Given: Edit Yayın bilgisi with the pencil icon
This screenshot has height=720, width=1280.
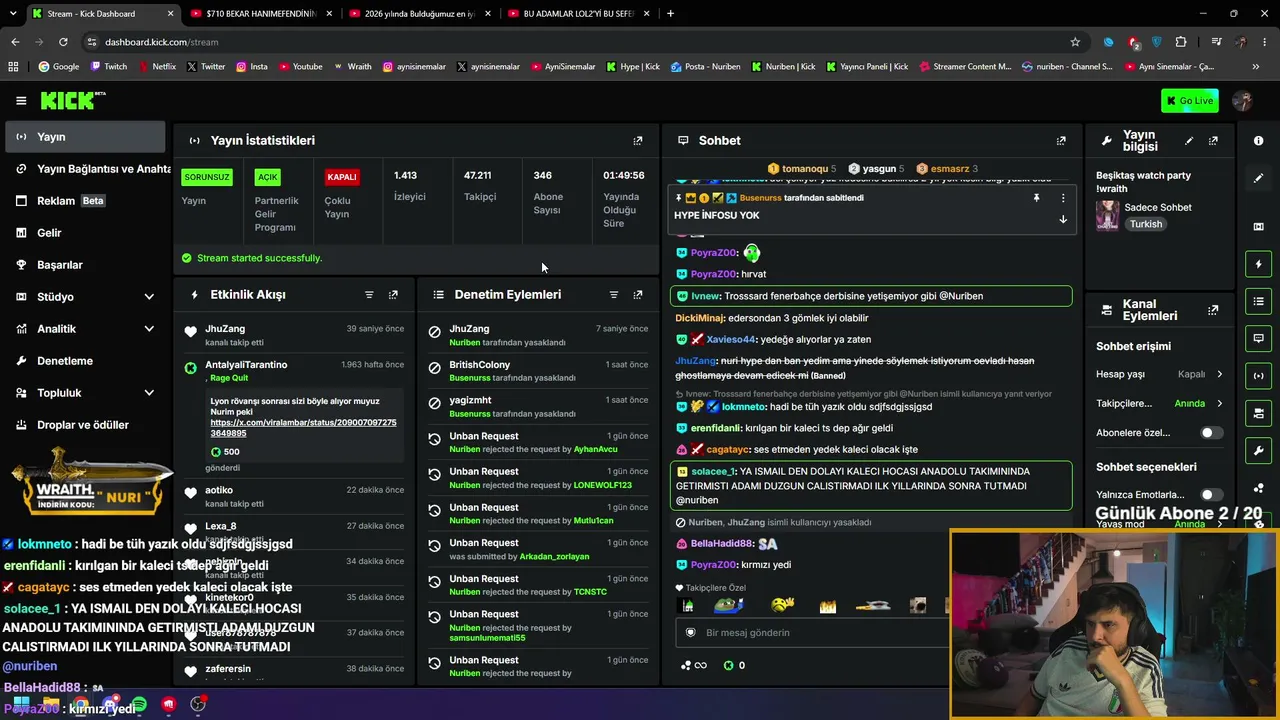Looking at the screenshot, I should [x=1189, y=141].
